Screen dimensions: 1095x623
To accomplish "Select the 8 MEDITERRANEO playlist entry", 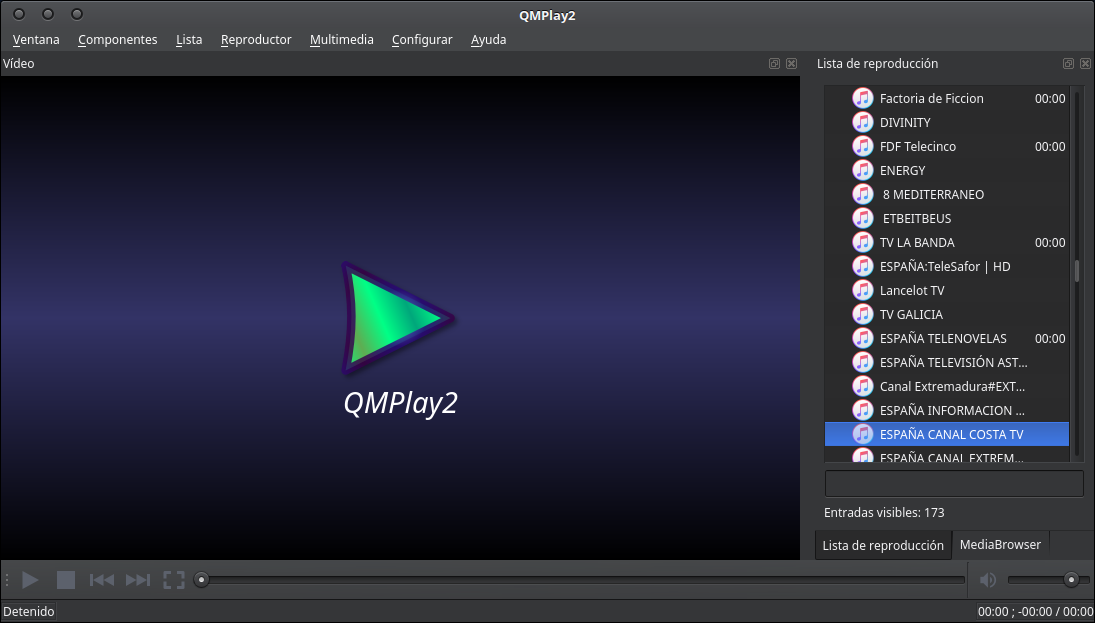I will (947, 194).
